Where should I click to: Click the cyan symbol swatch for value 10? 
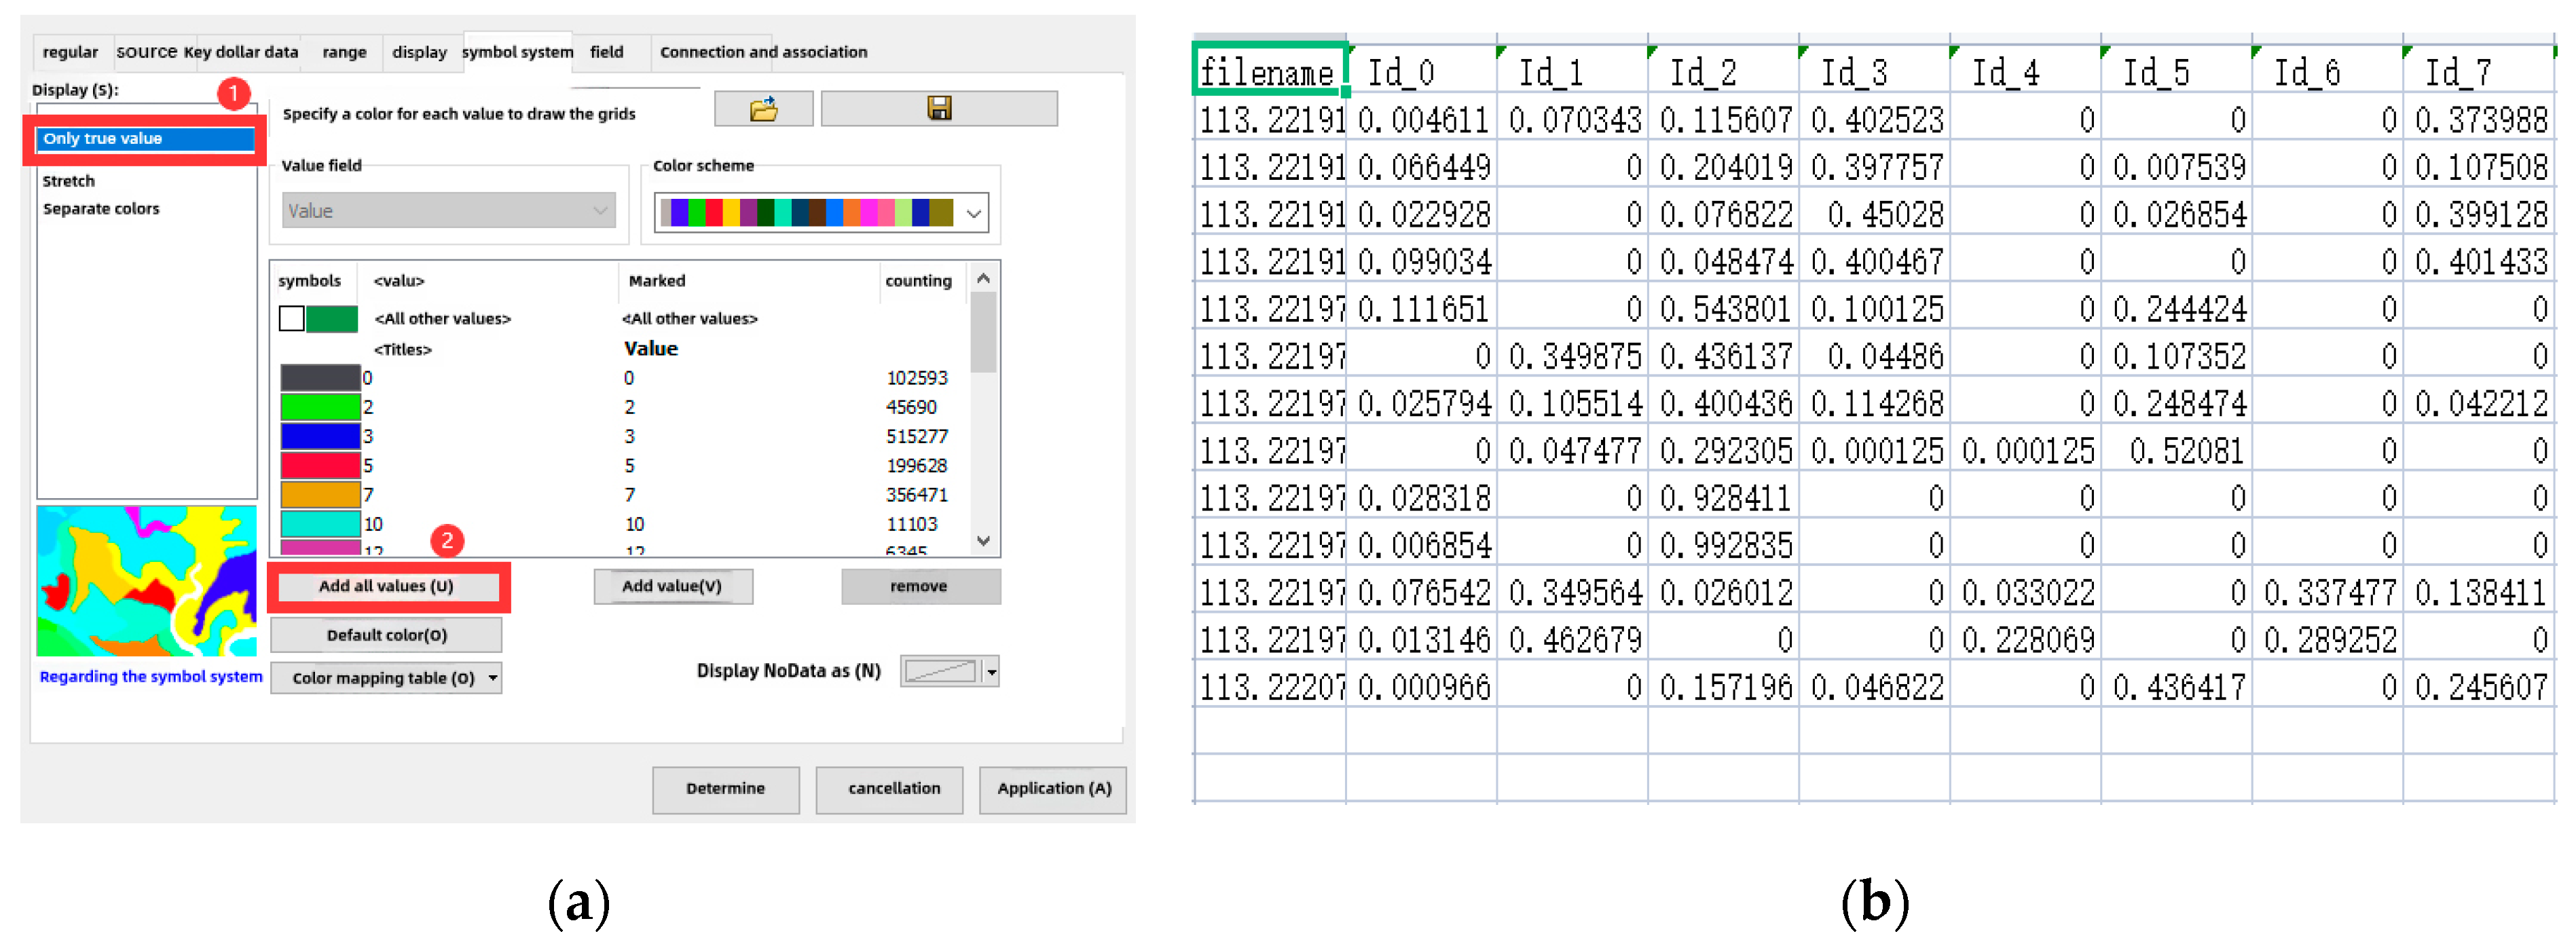coord(320,523)
